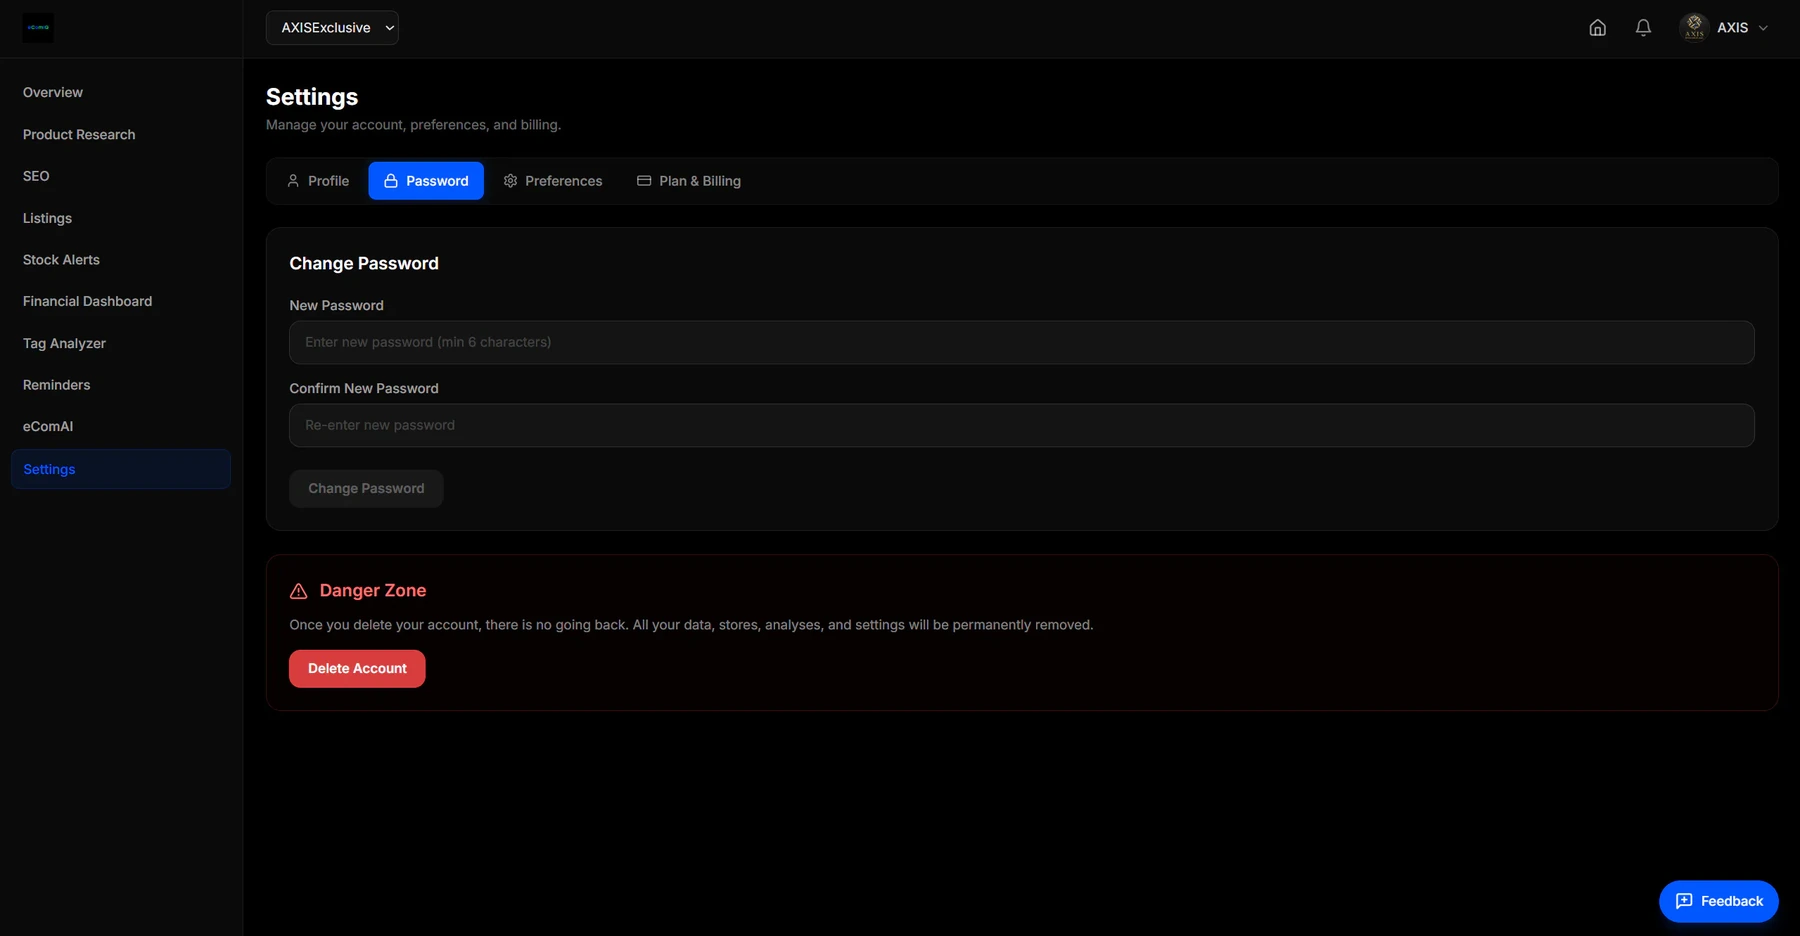1800x936 pixels.
Task: Click the app logo in the sidebar
Action: [38, 28]
